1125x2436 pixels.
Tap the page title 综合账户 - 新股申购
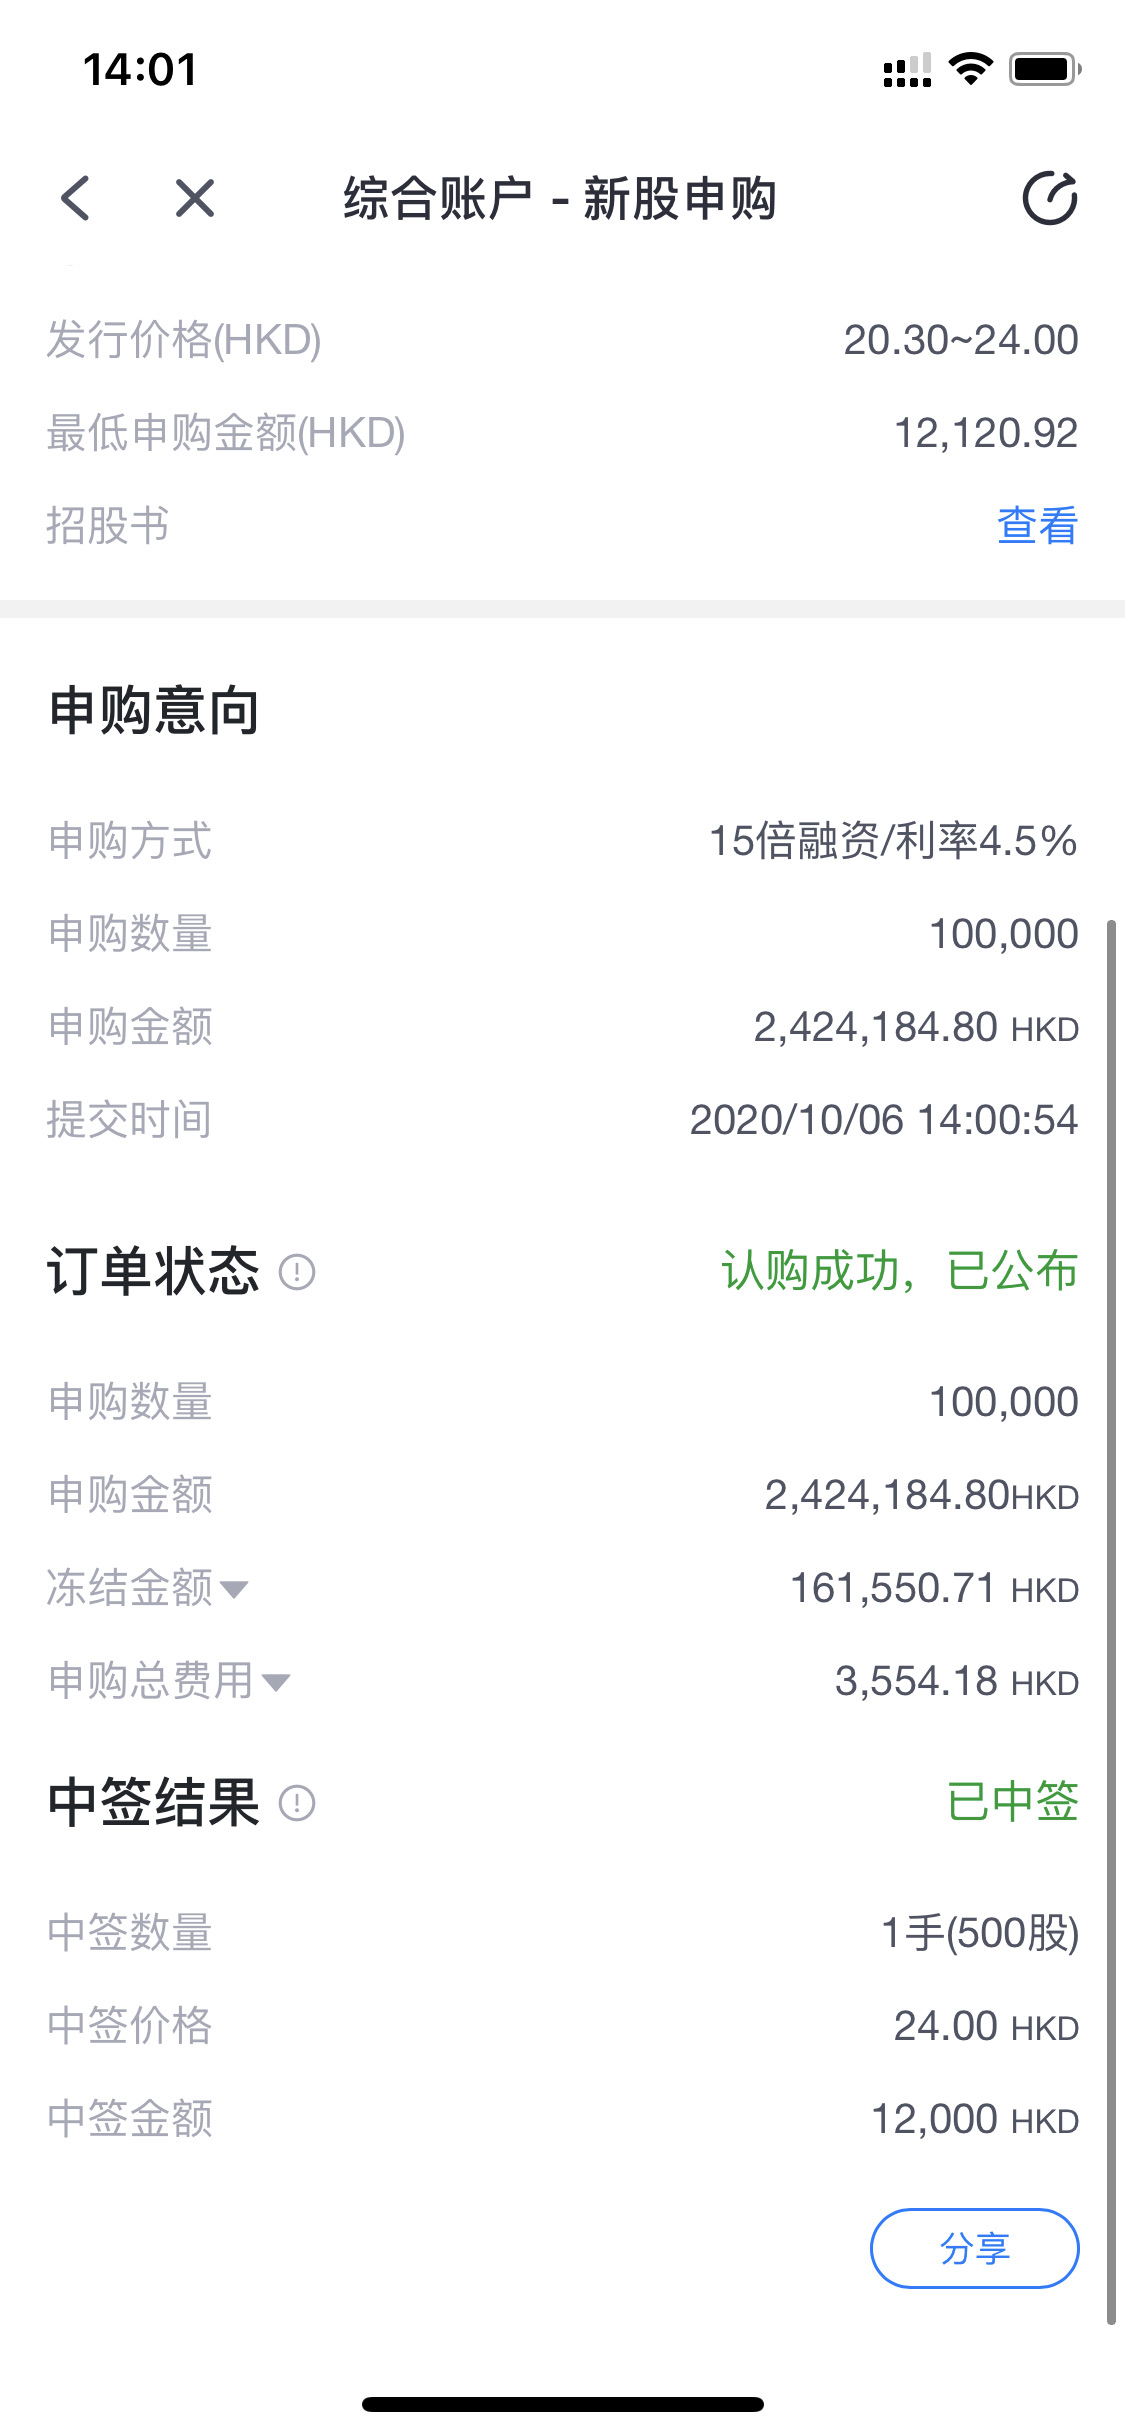pyautogui.click(x=560, y=198)
